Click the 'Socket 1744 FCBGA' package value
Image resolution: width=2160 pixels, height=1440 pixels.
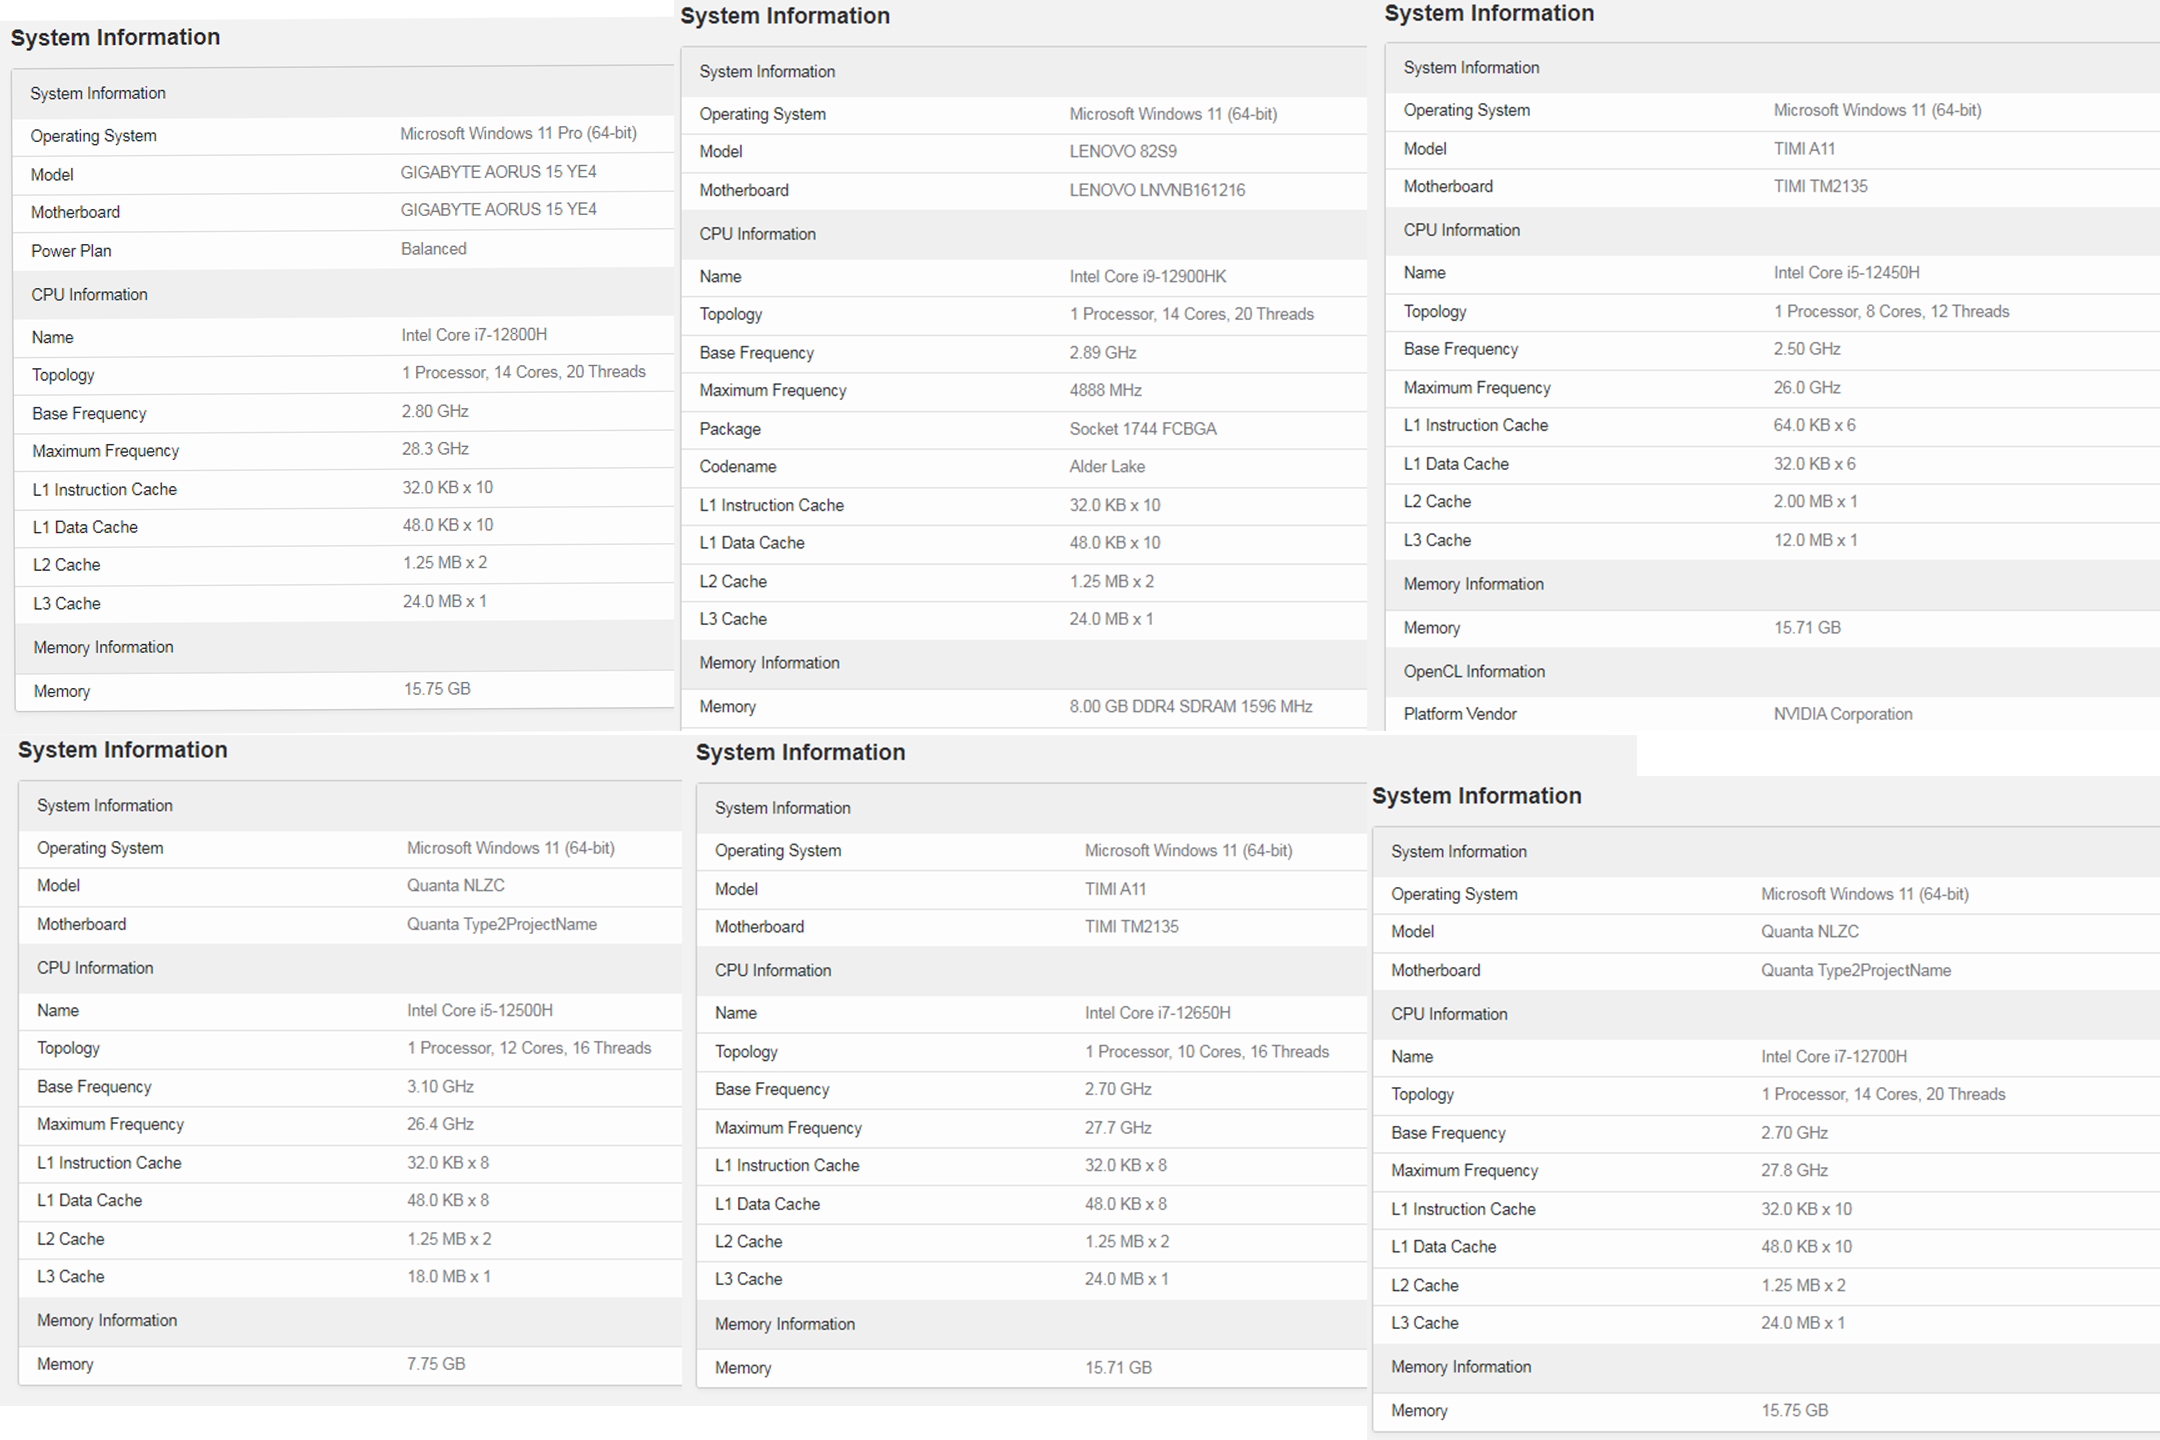[1143, 429]
